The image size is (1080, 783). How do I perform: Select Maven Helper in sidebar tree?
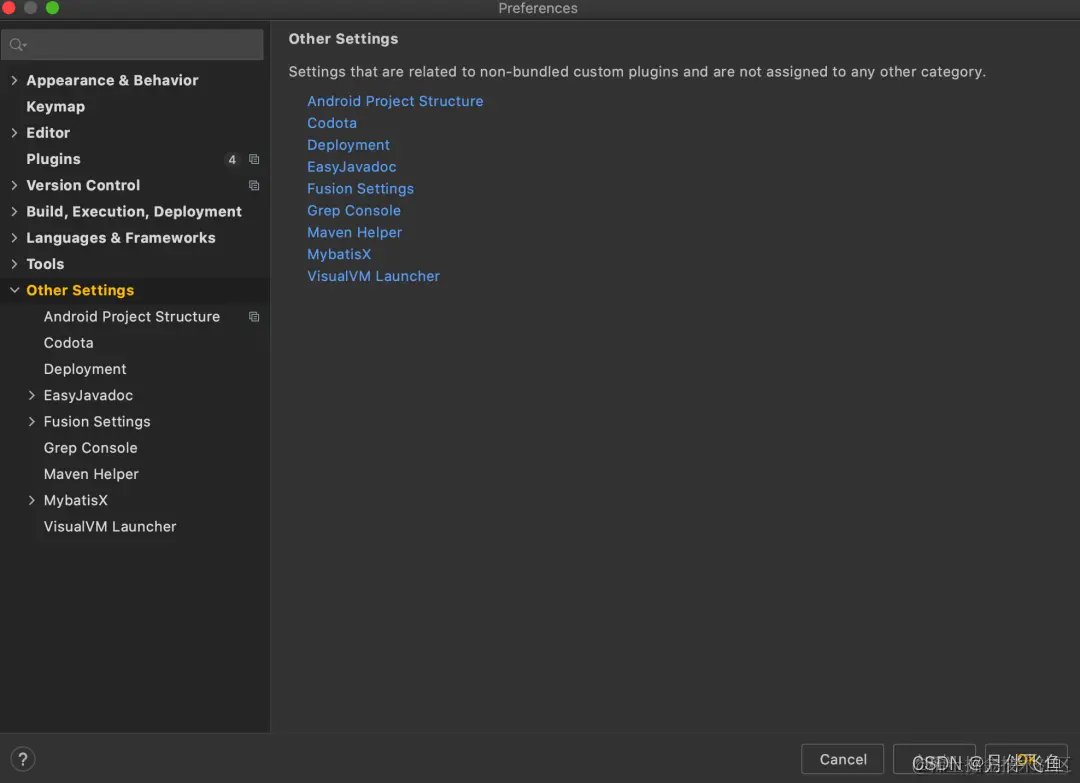coord(91,474)
